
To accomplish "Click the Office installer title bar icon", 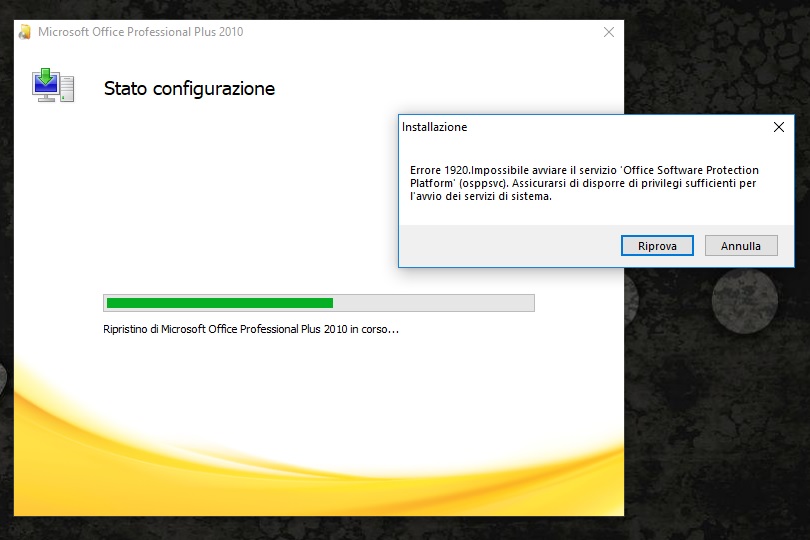I will point(24,32).
